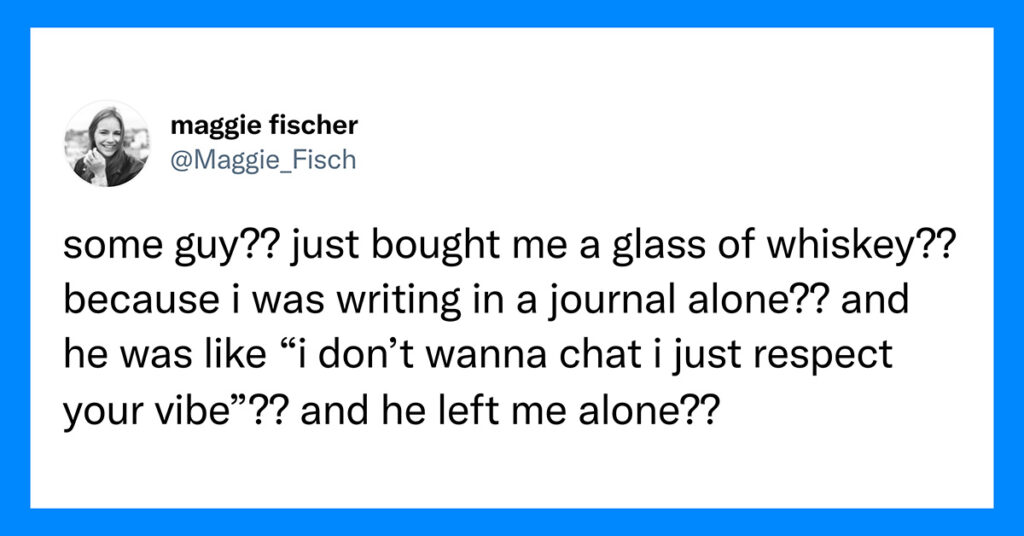Viewport: 1024px width, 536px height.
Task: Click the words he left me alone
Action: tap(537, 410)
